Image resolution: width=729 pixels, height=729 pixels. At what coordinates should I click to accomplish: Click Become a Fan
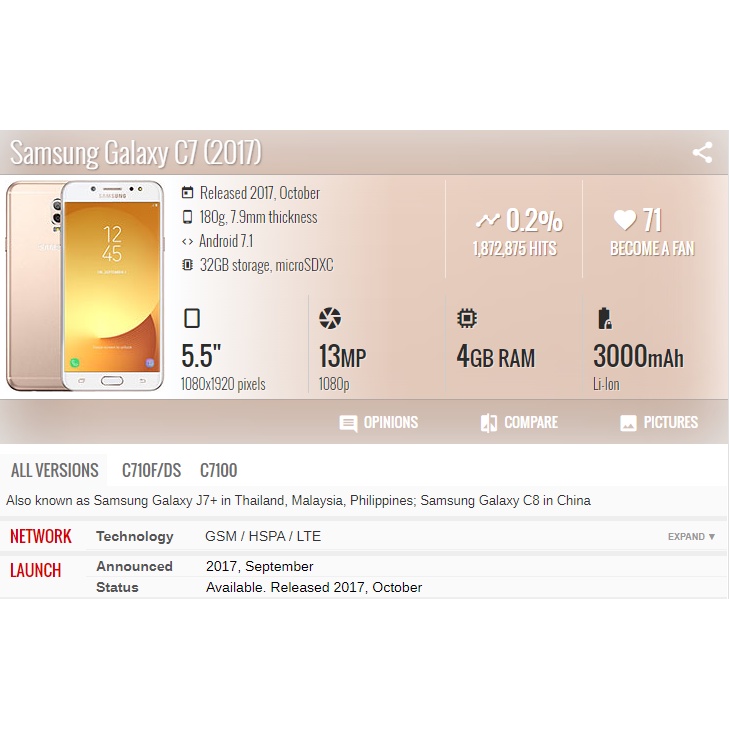pyautogui.click(x=652, y=249)
